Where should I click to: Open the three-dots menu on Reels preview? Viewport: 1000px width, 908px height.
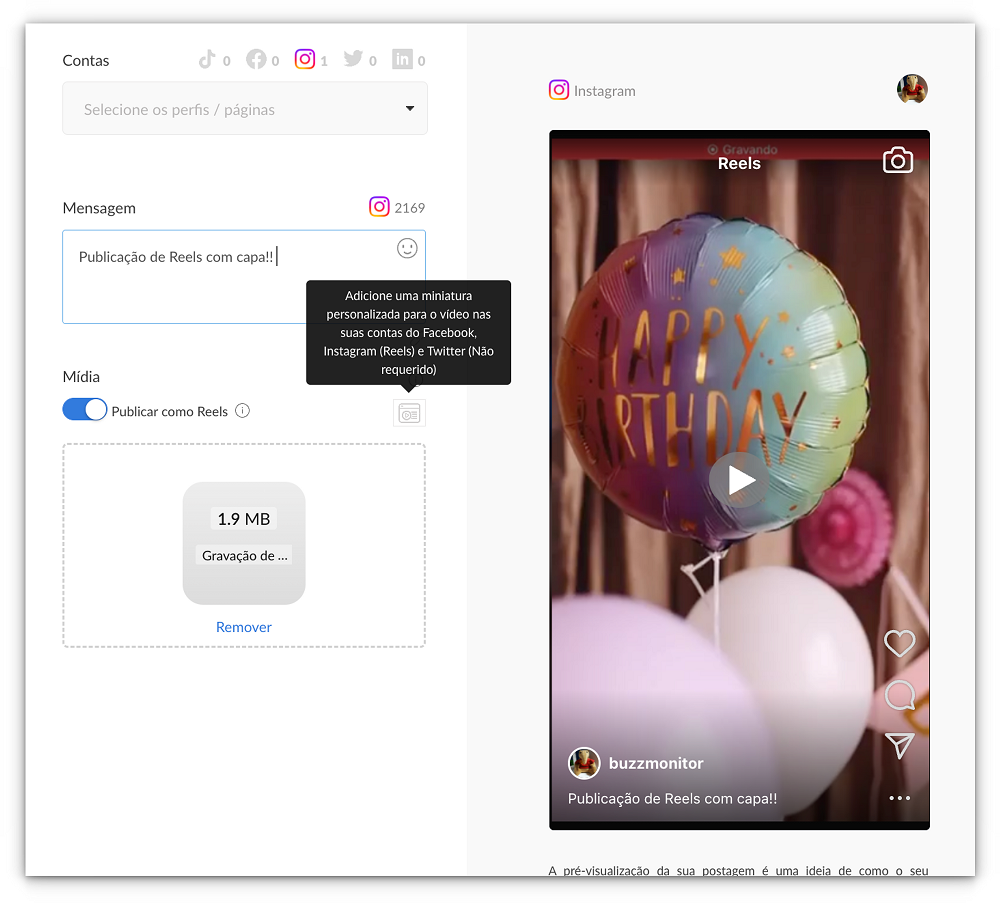click(x=899, y=798)
